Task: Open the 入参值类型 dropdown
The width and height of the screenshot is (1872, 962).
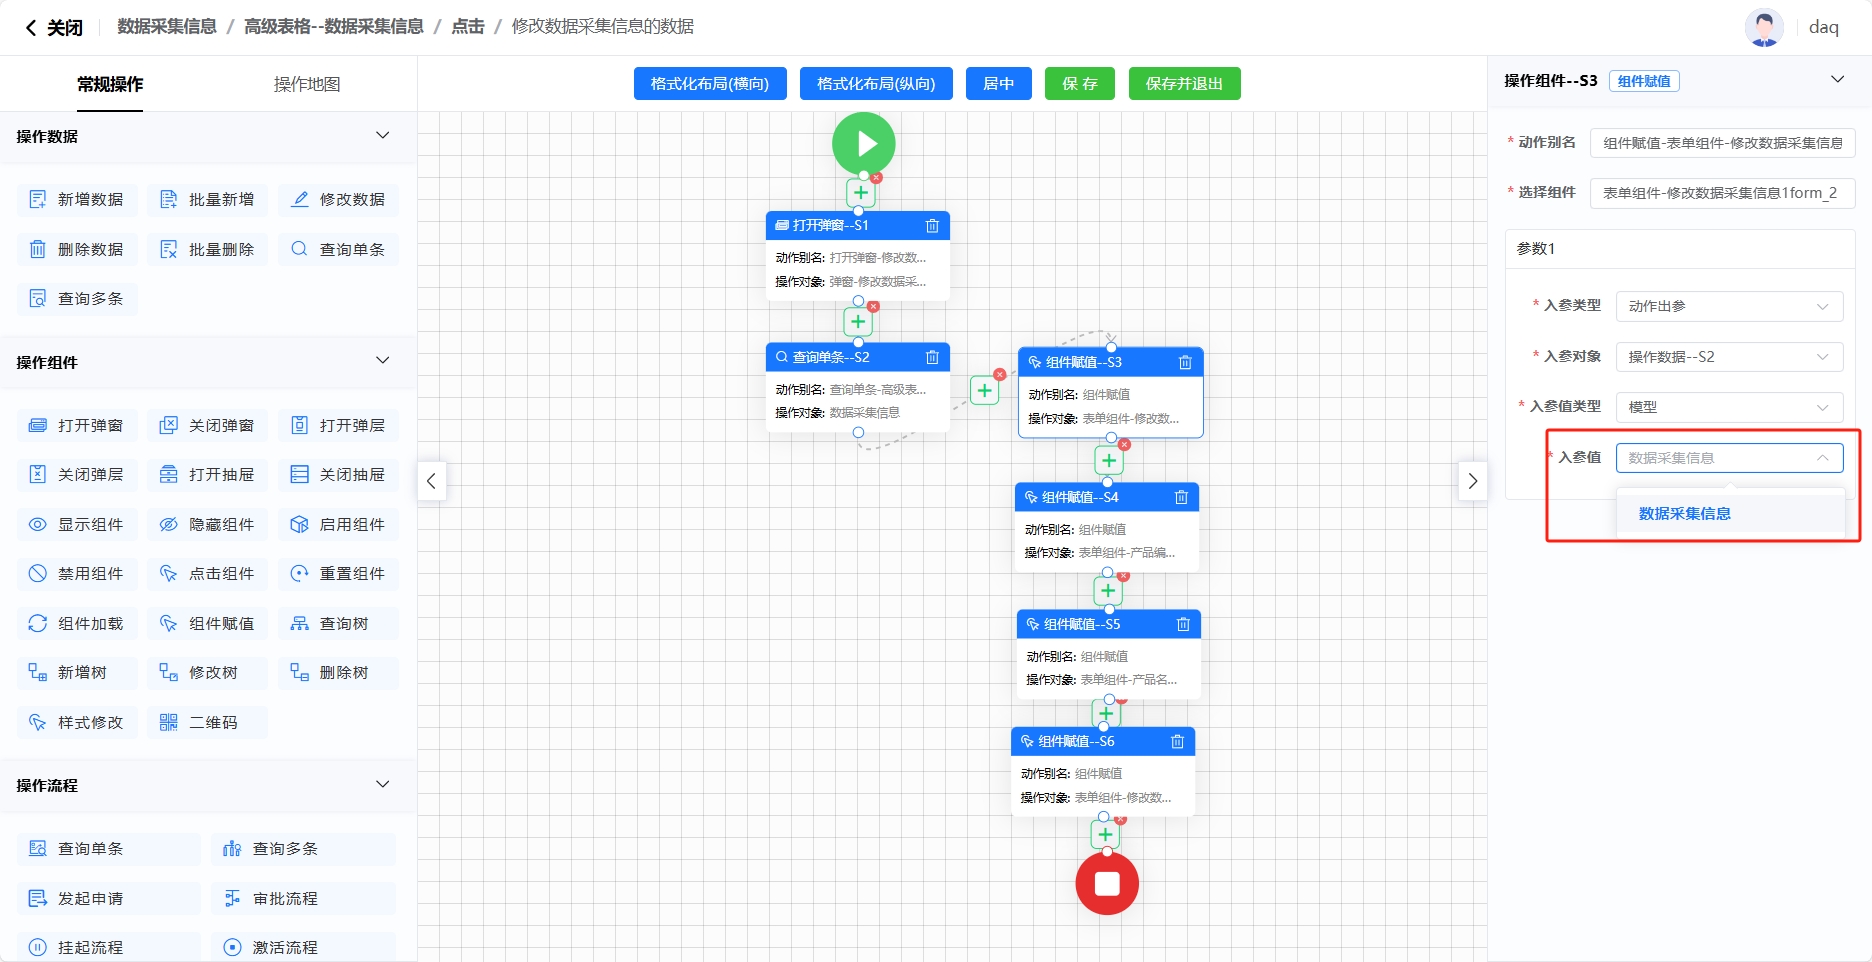Action: tap(1728, 407)
